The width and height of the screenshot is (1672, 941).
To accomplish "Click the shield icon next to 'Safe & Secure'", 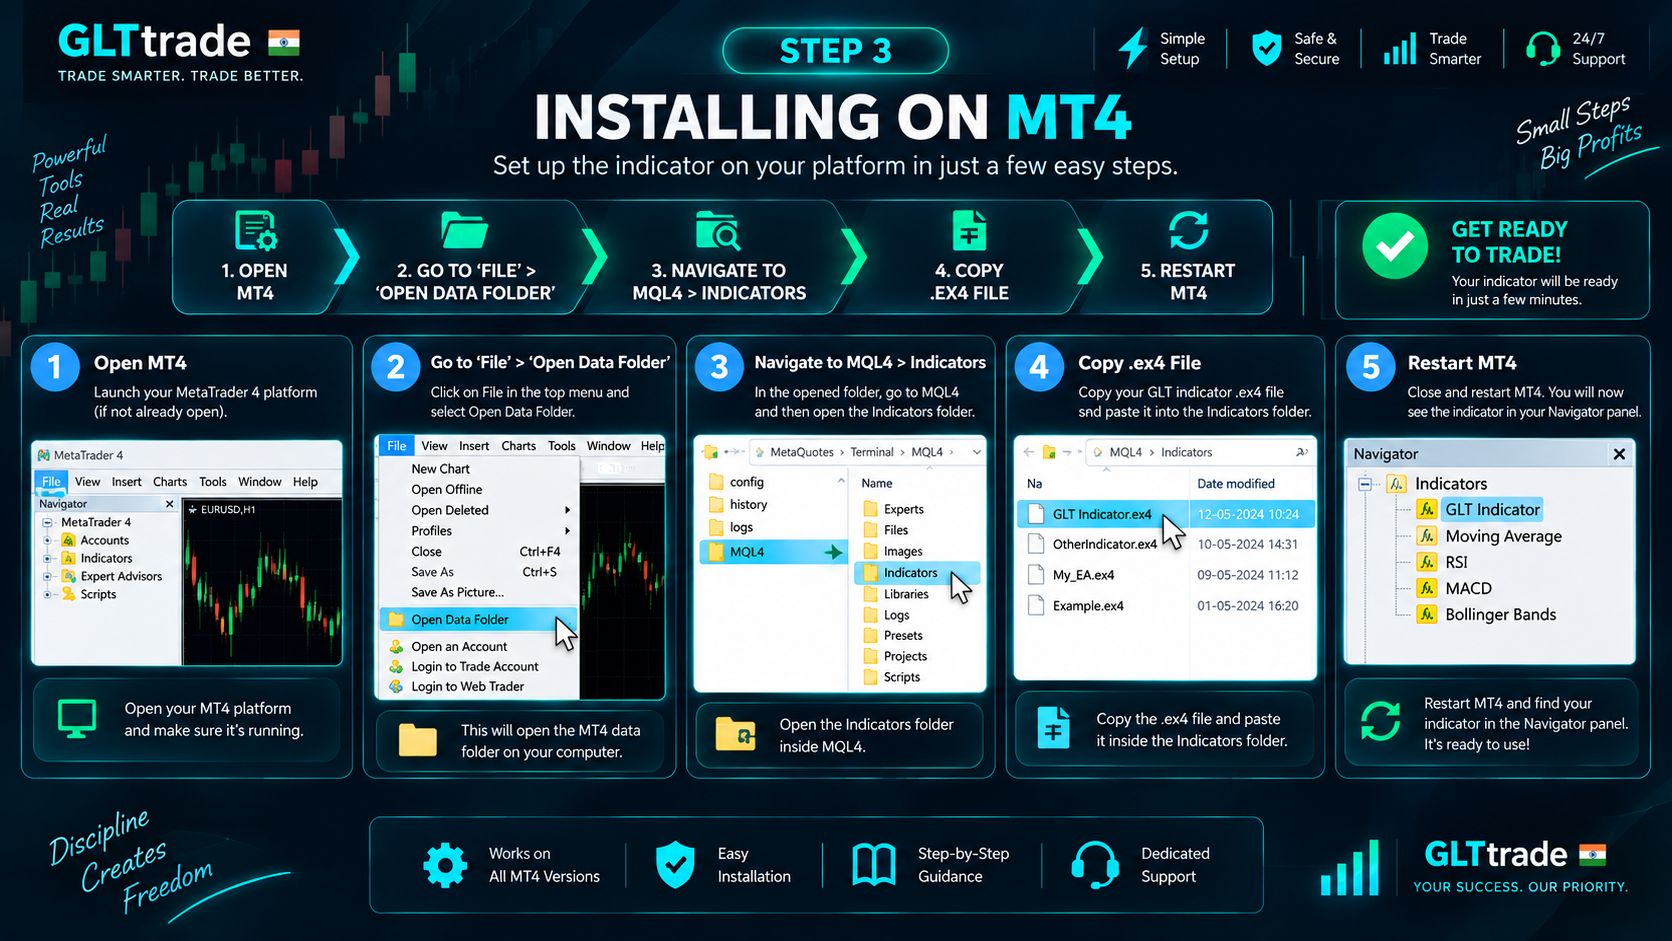I will click(x=1266, y=48).
